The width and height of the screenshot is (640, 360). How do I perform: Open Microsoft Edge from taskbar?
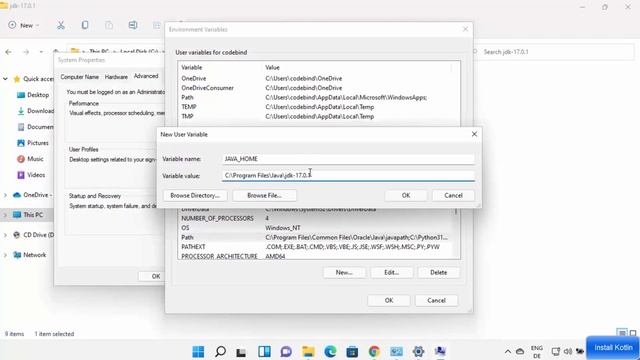330,351
